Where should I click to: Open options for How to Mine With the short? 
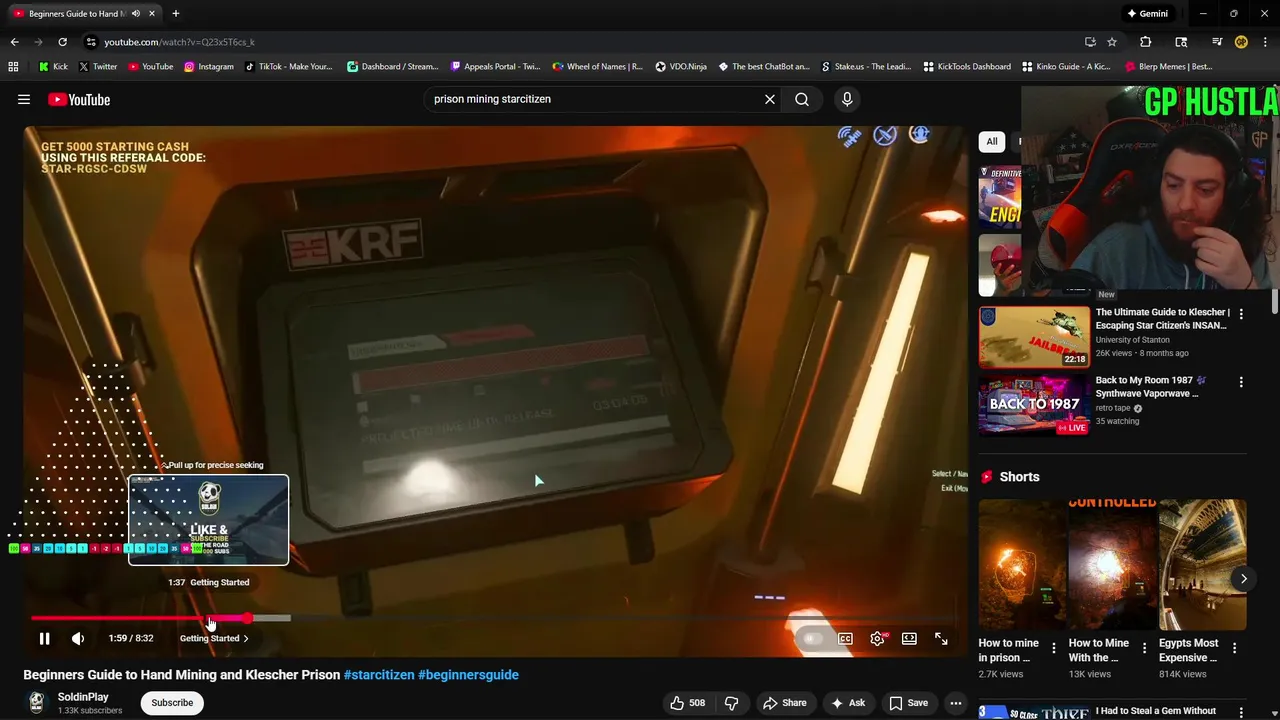click(x=1143, y=648)
